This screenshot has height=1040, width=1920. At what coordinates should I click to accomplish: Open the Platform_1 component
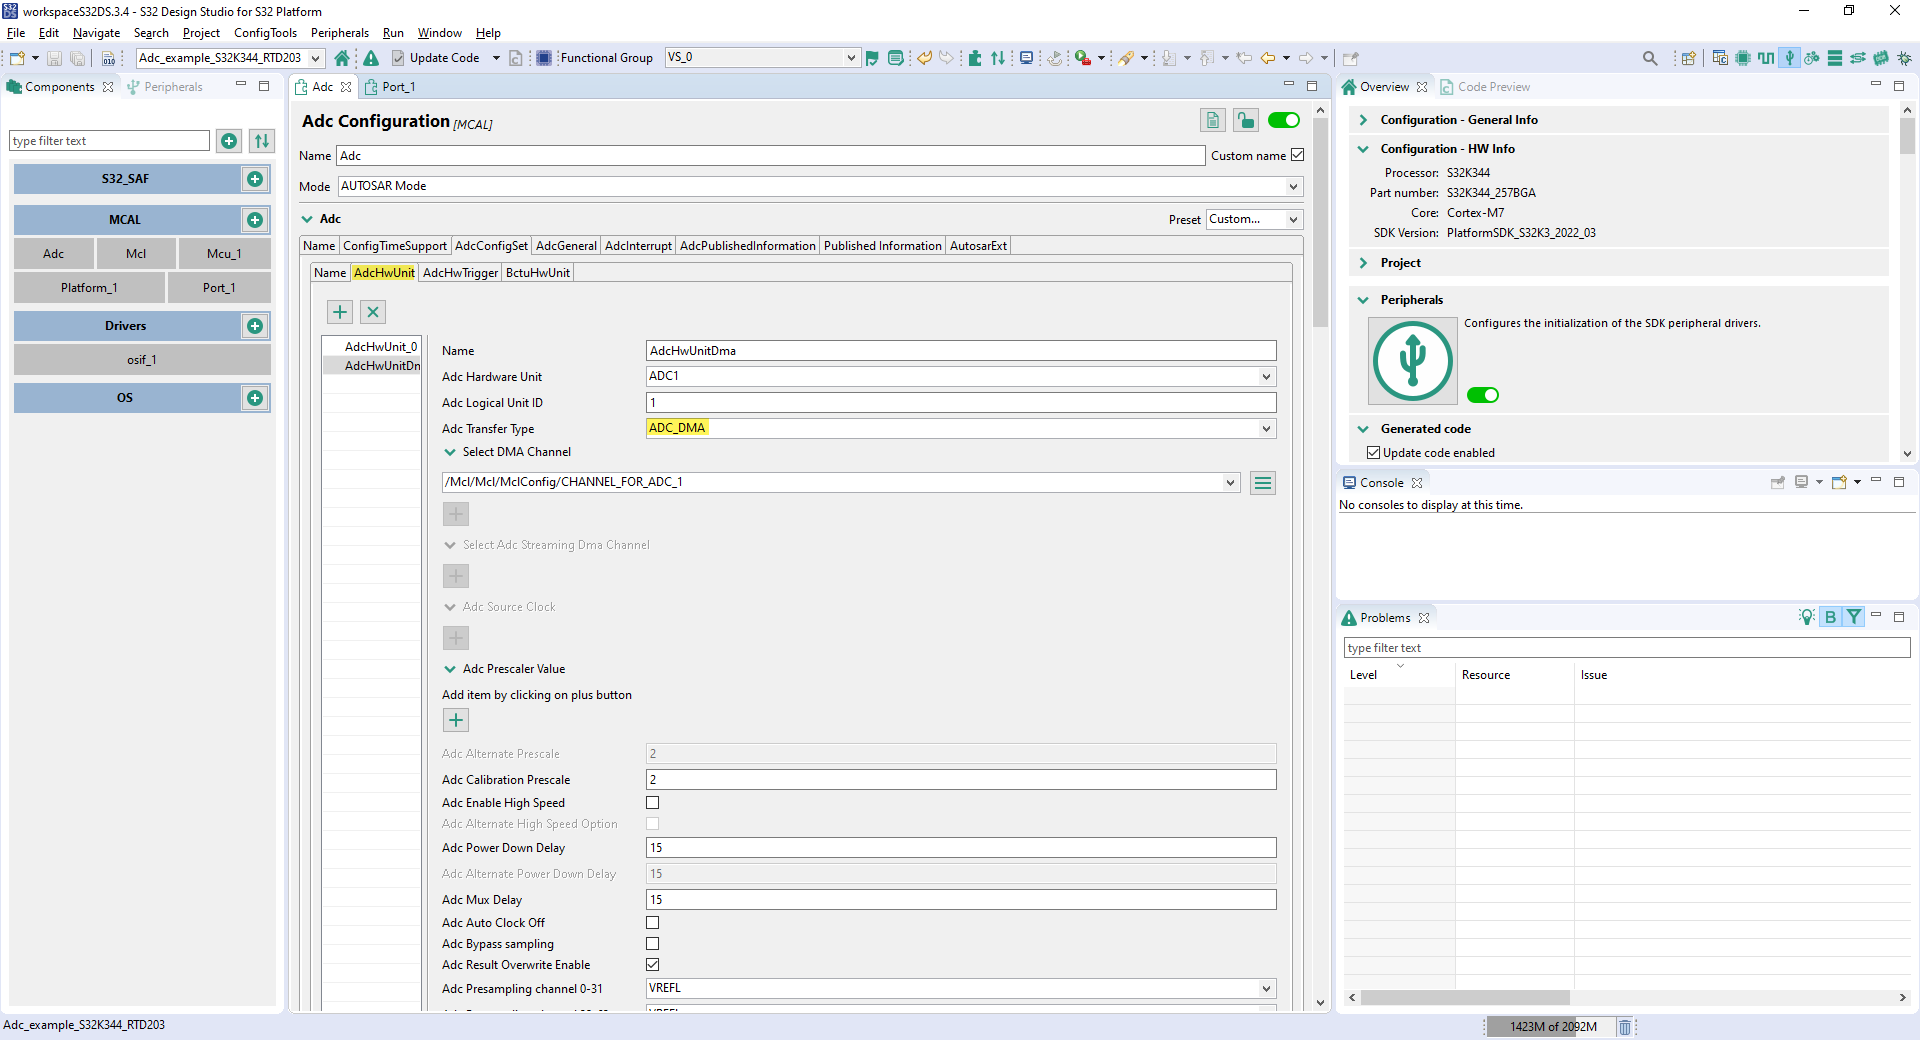point(89,288)
